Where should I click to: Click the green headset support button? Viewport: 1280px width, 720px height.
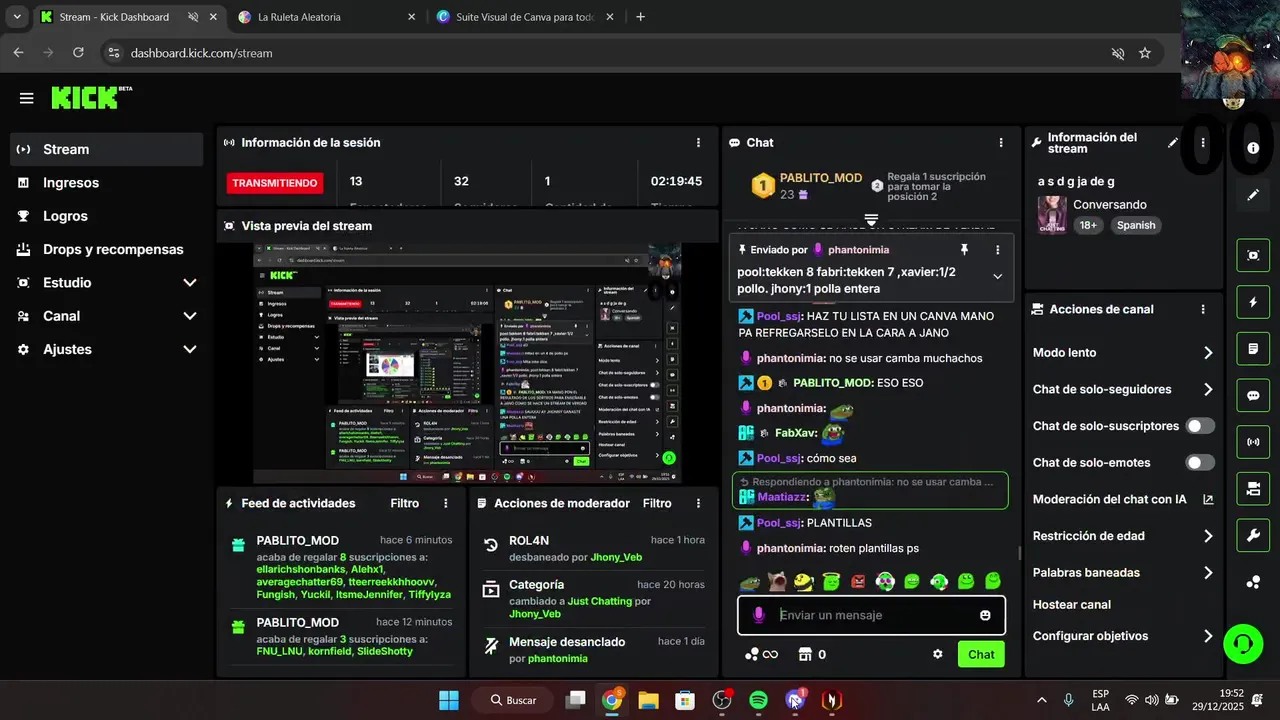point(1243,643)
